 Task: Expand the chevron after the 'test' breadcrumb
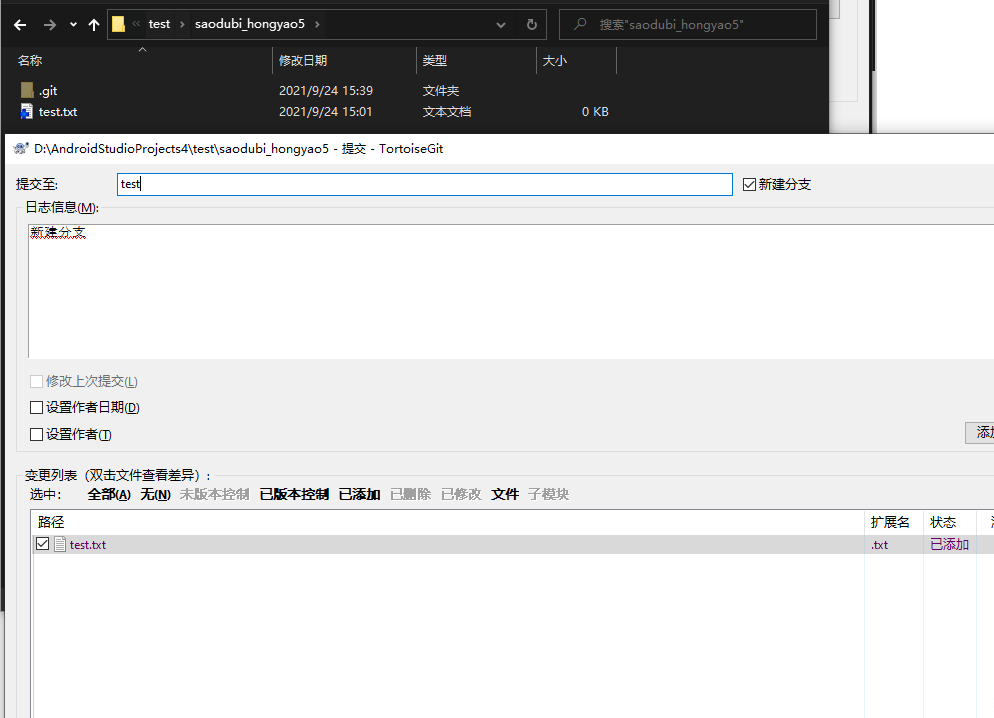182,24
